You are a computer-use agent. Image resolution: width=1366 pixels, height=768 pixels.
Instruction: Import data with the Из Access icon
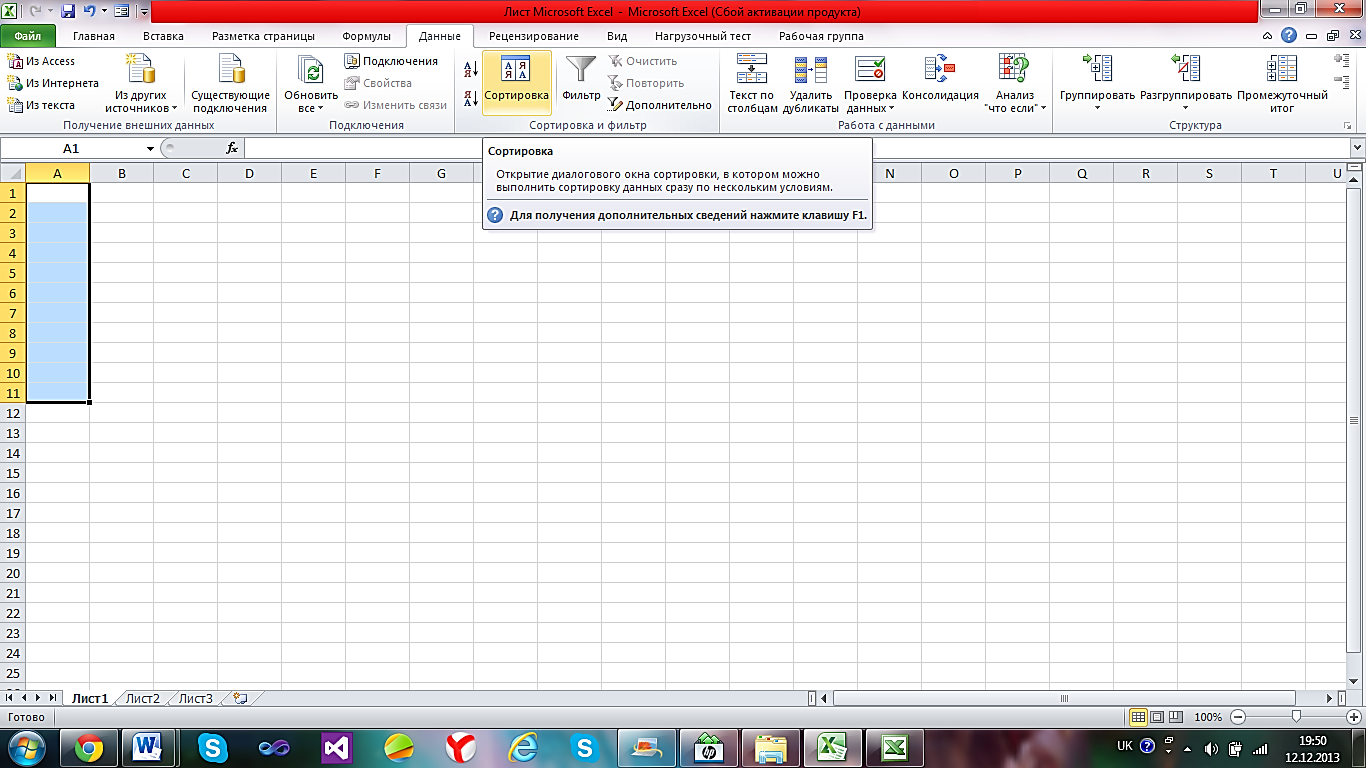click(40, 61)
